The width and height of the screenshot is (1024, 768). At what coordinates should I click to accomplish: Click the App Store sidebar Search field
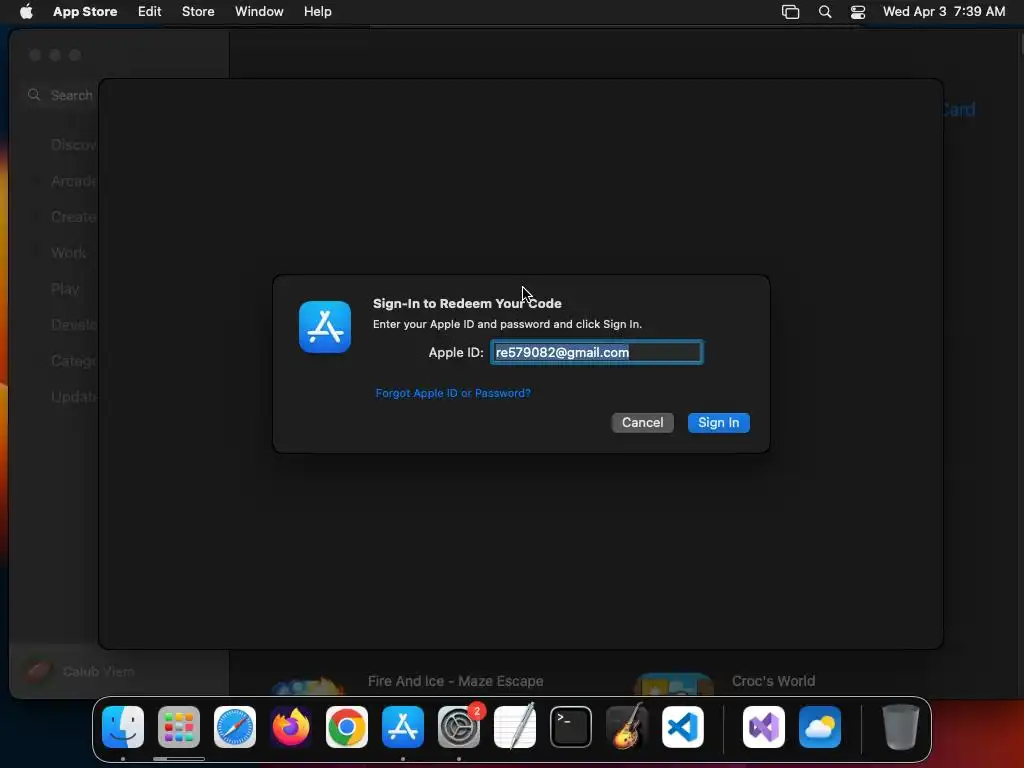(x=62, y=95)
